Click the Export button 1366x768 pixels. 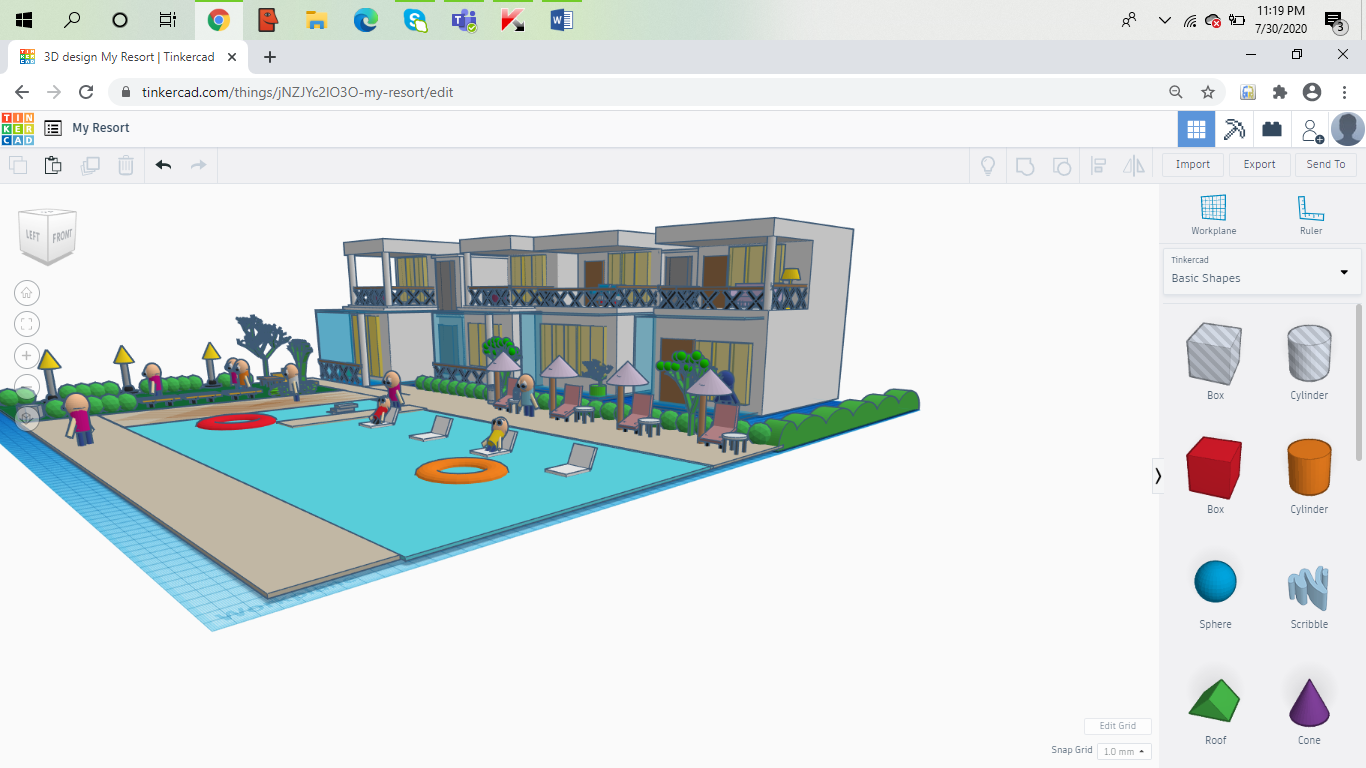pos(1259,165)
